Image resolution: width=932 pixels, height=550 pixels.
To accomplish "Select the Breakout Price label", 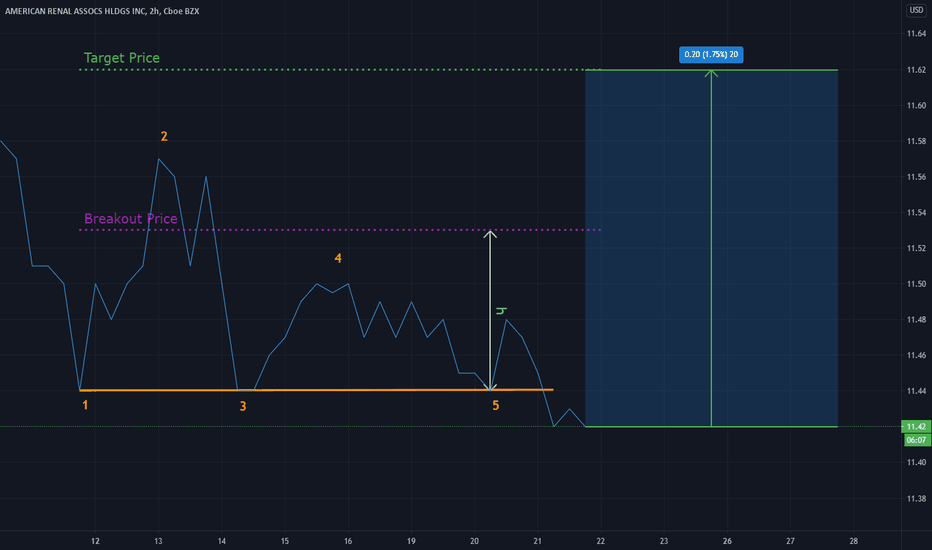I will pyautogui.click(x=131, y=218).
